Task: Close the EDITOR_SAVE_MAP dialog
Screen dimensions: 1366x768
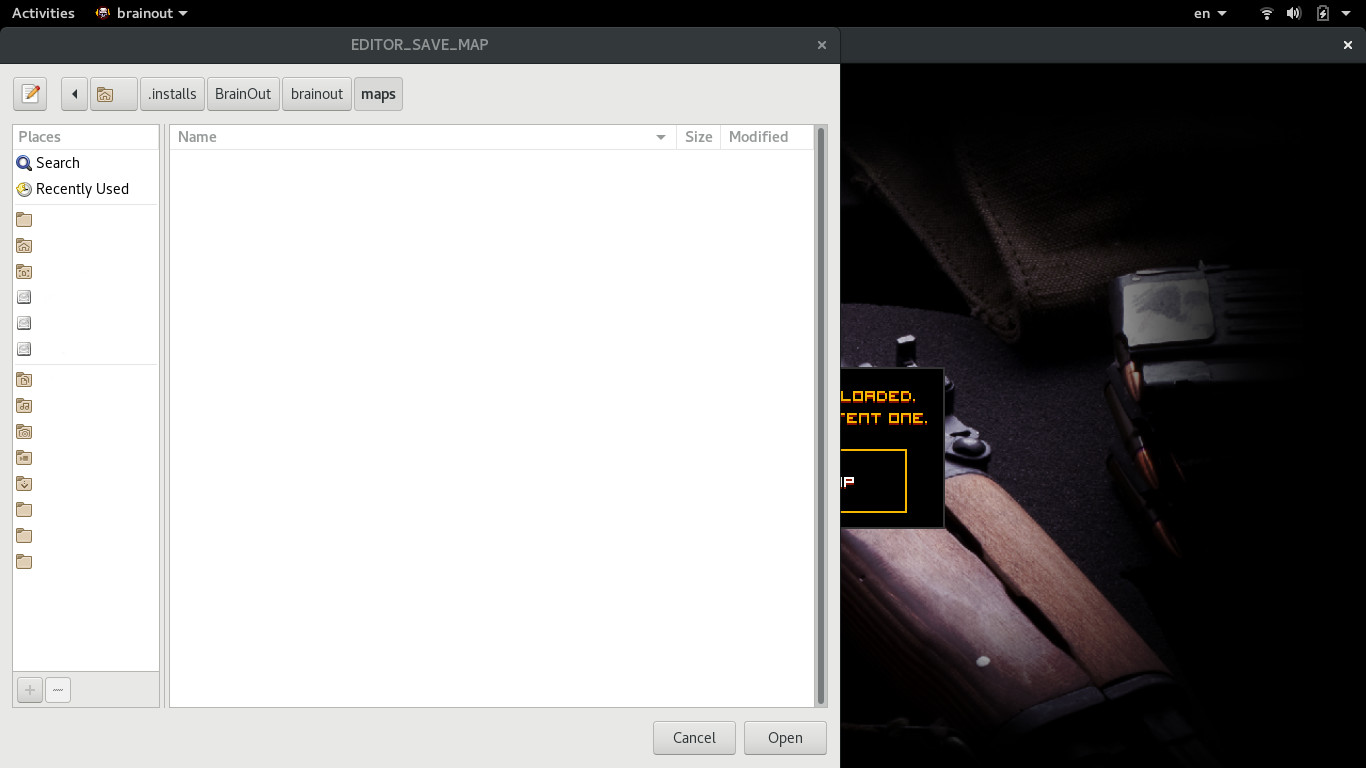Action: click(822, 45)
